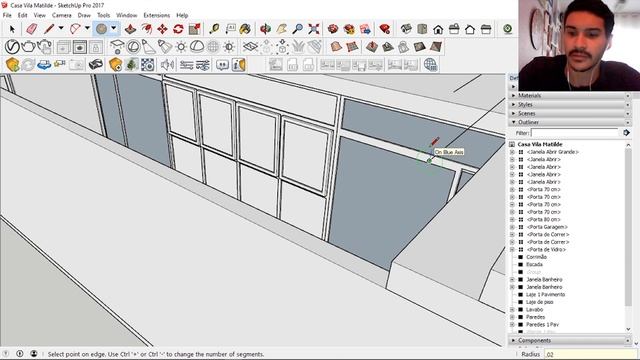Screen dimensions: 640x360
Task: Expand the Lavabo tree node
Action: 512,310
